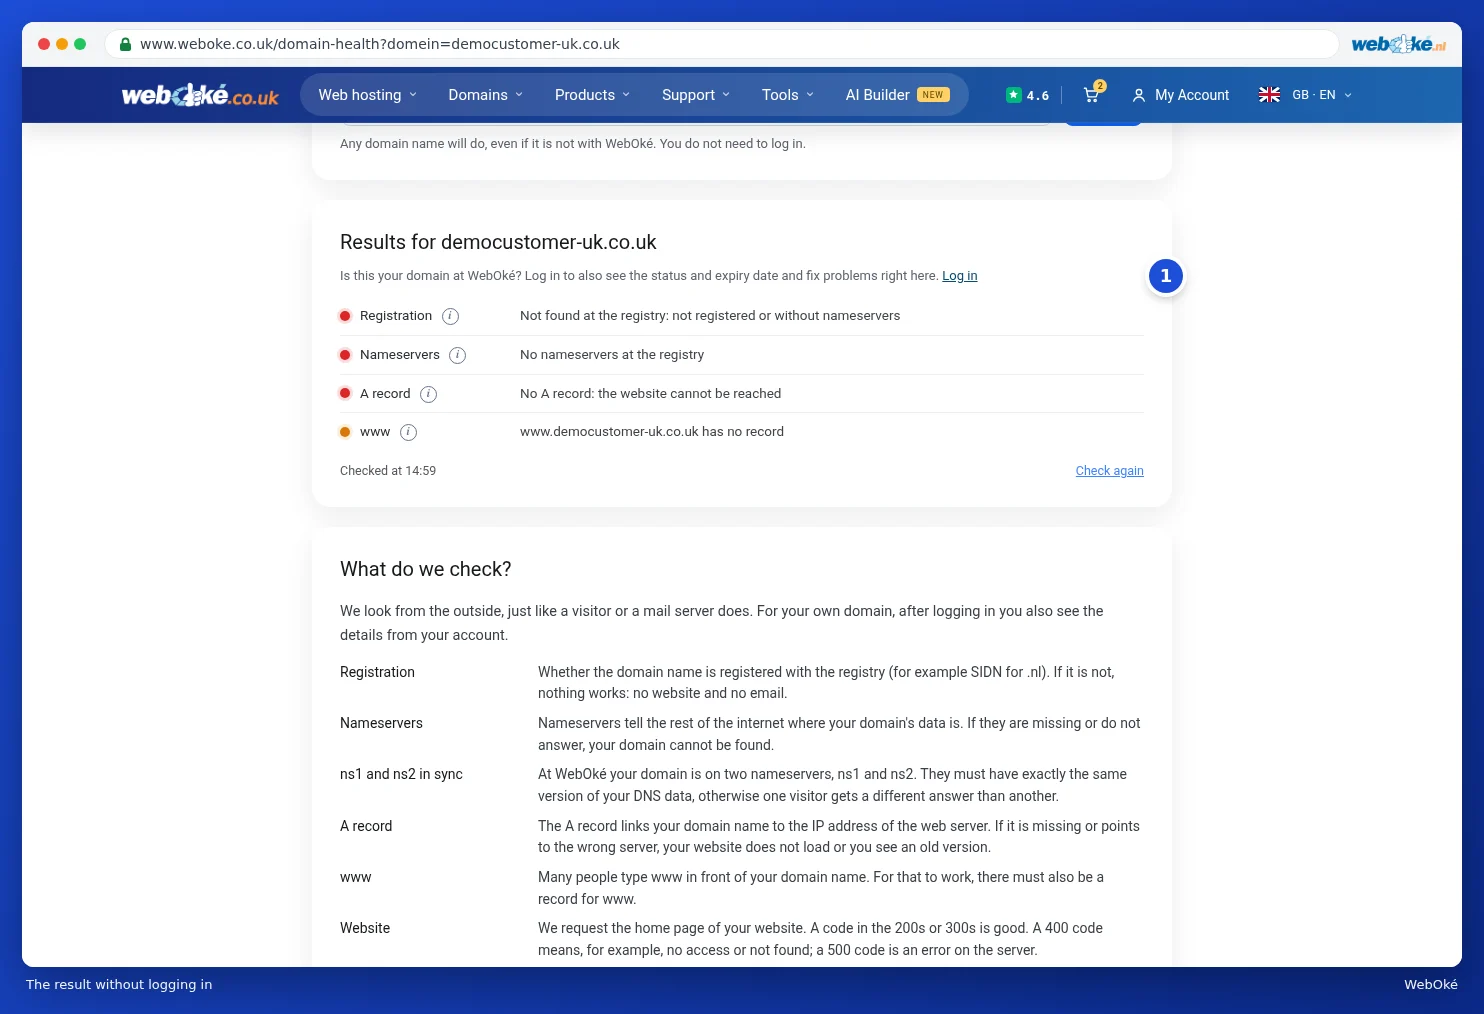Click the green star rating 4.6 badge

click(x=1027, y=95)
